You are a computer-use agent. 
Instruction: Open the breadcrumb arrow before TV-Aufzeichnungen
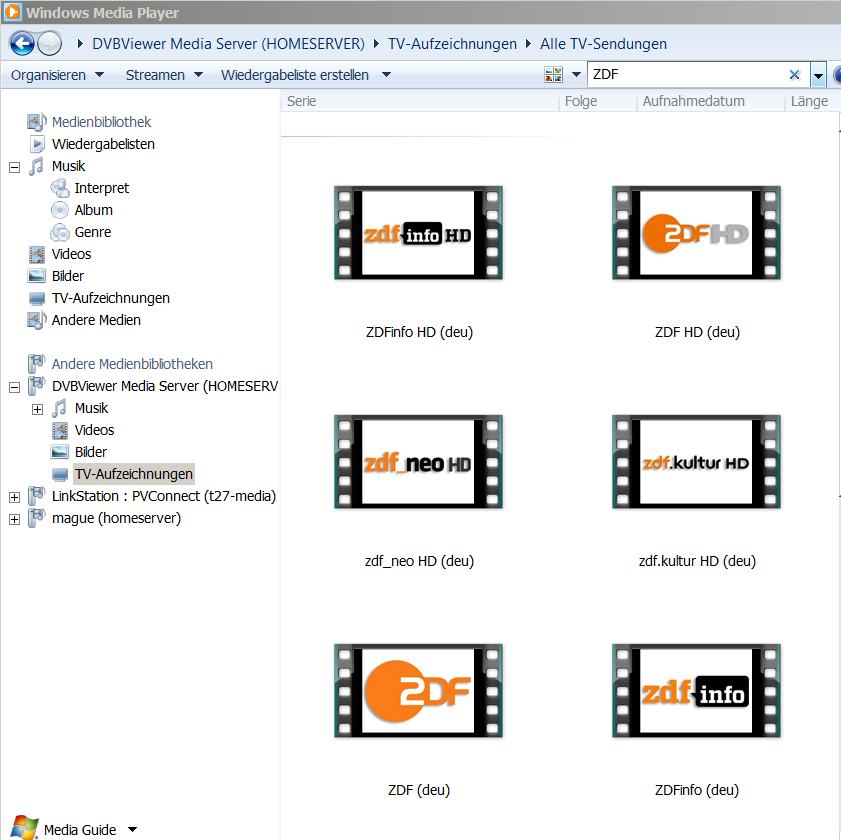pyautogui.click(x=376, y=43)
